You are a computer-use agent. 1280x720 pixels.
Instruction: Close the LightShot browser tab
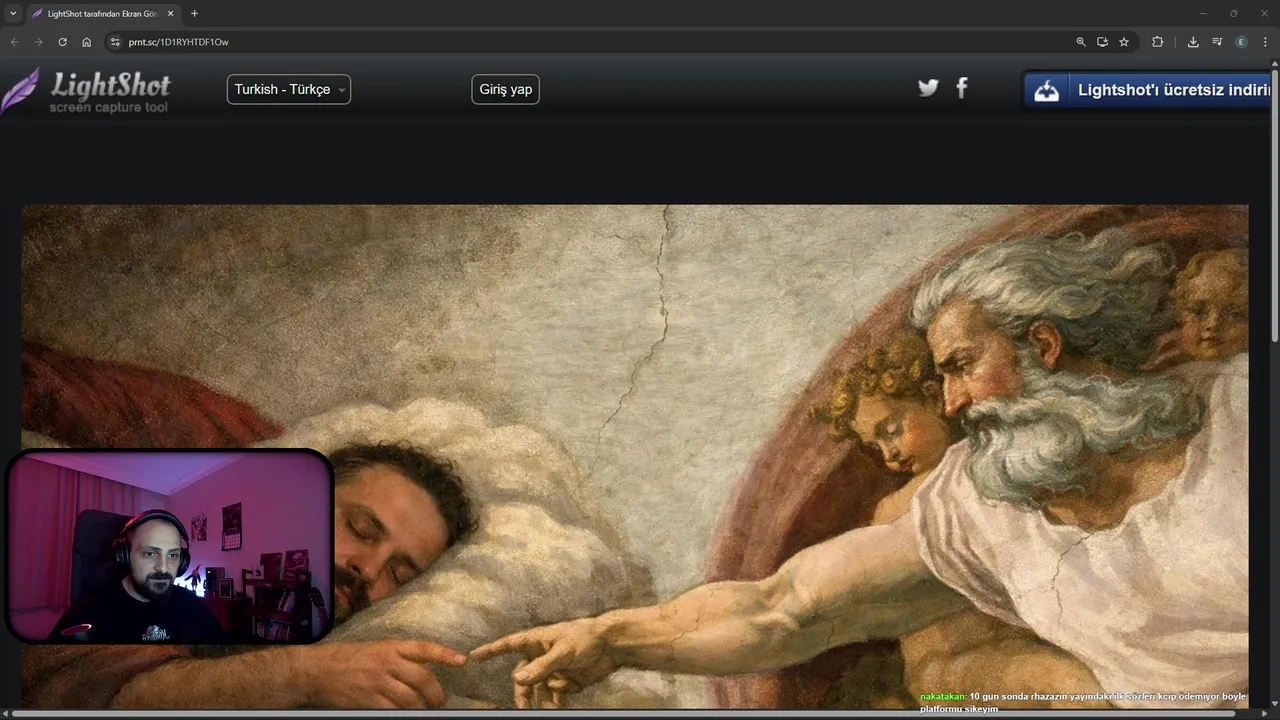pyautogui.click(x=170, y=14)
